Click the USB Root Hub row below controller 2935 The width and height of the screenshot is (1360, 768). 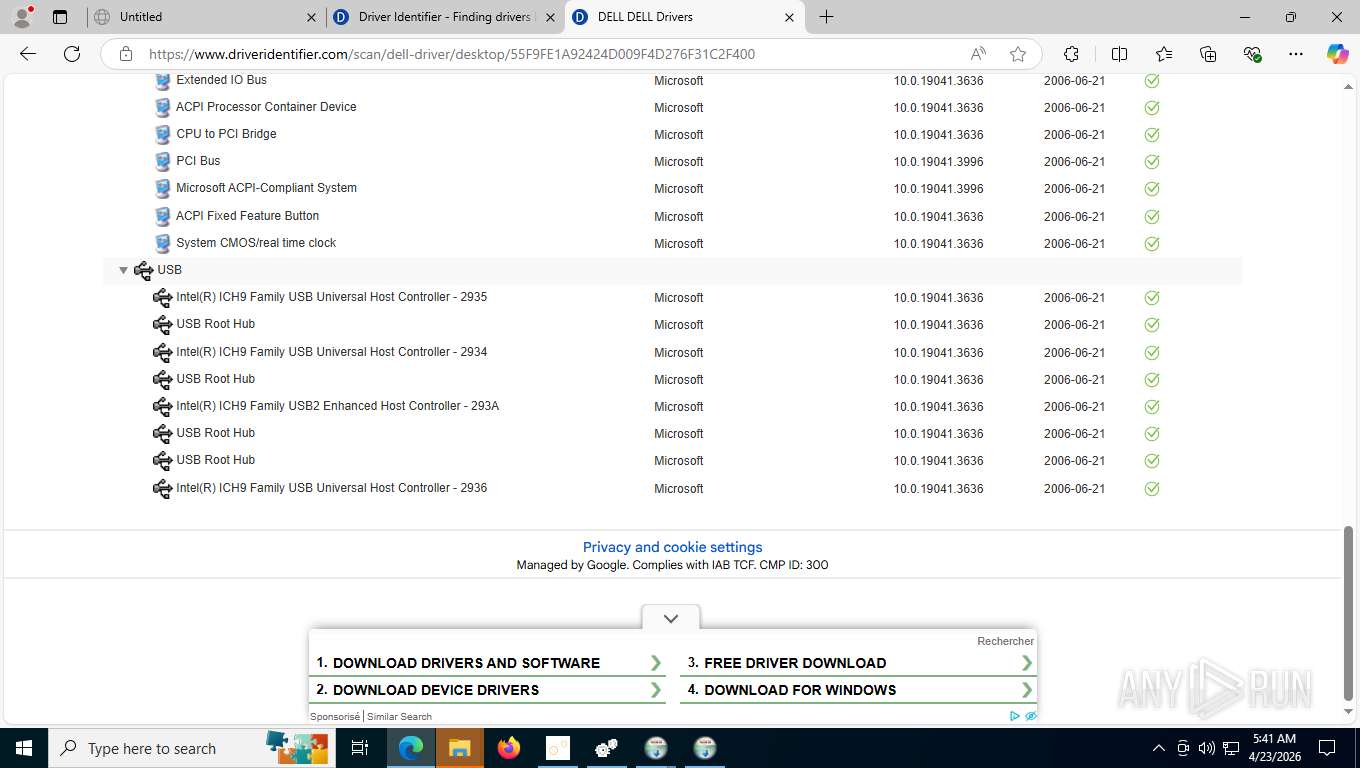click(672, 324)
